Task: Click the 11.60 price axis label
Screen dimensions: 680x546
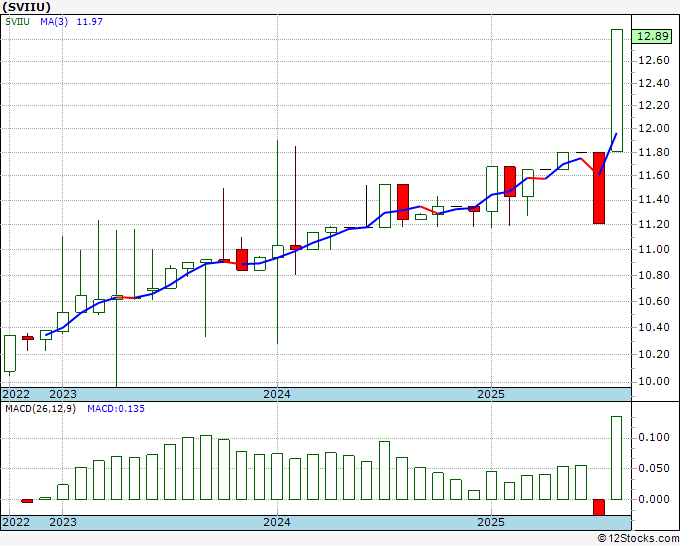Action: coord(654,176)
